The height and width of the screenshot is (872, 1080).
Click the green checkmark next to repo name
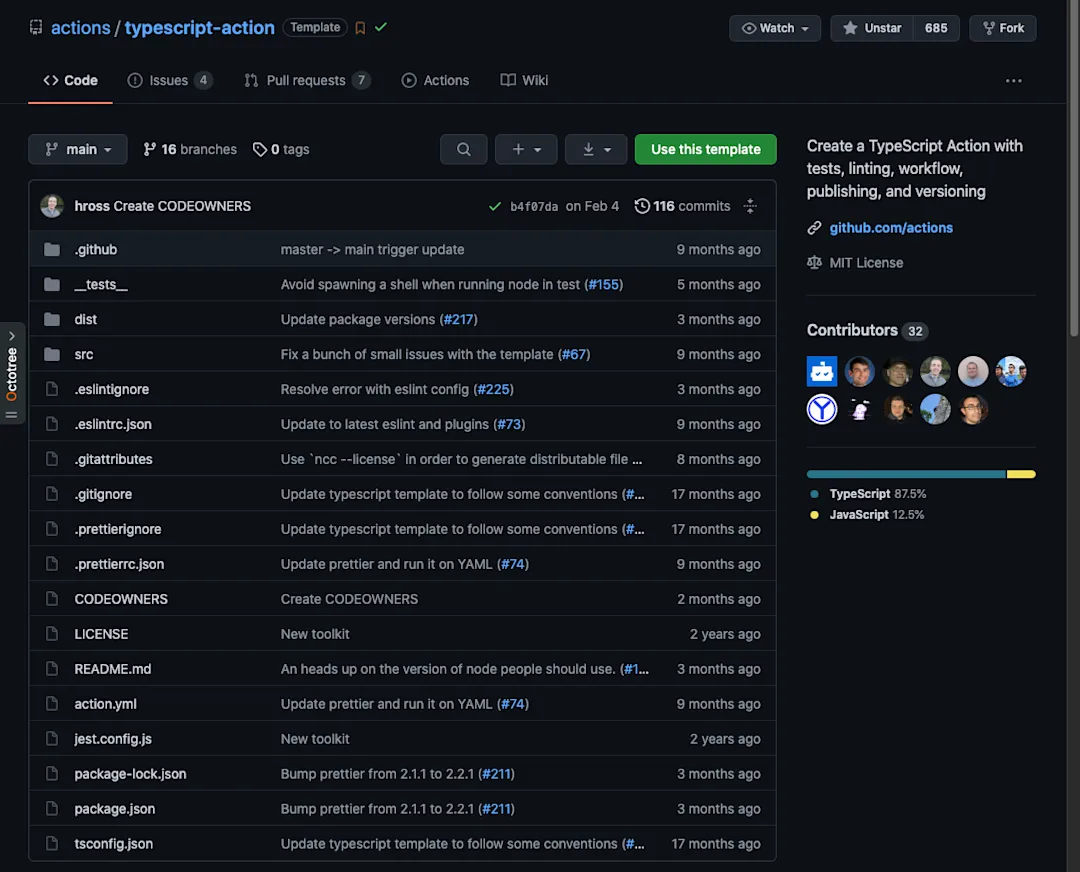tap(378, 28)
